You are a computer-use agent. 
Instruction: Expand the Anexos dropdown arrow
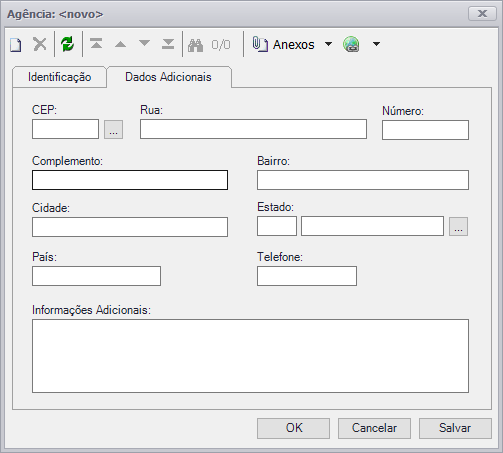point(328,44)
